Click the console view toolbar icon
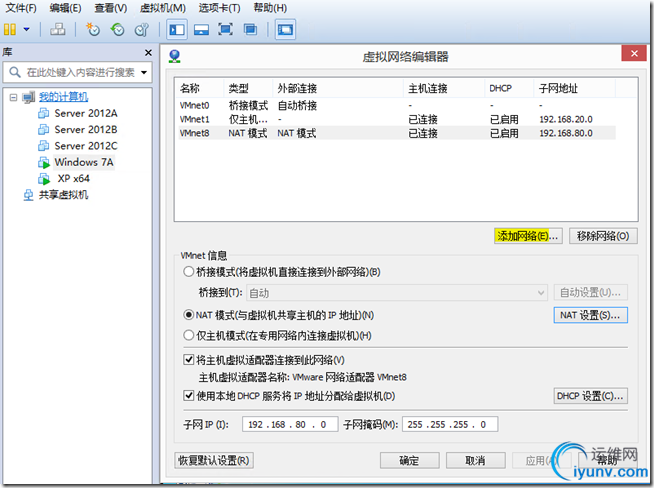The width and height of the screenshot is (654, 488). pyautogui.click(x=285, y=29)
